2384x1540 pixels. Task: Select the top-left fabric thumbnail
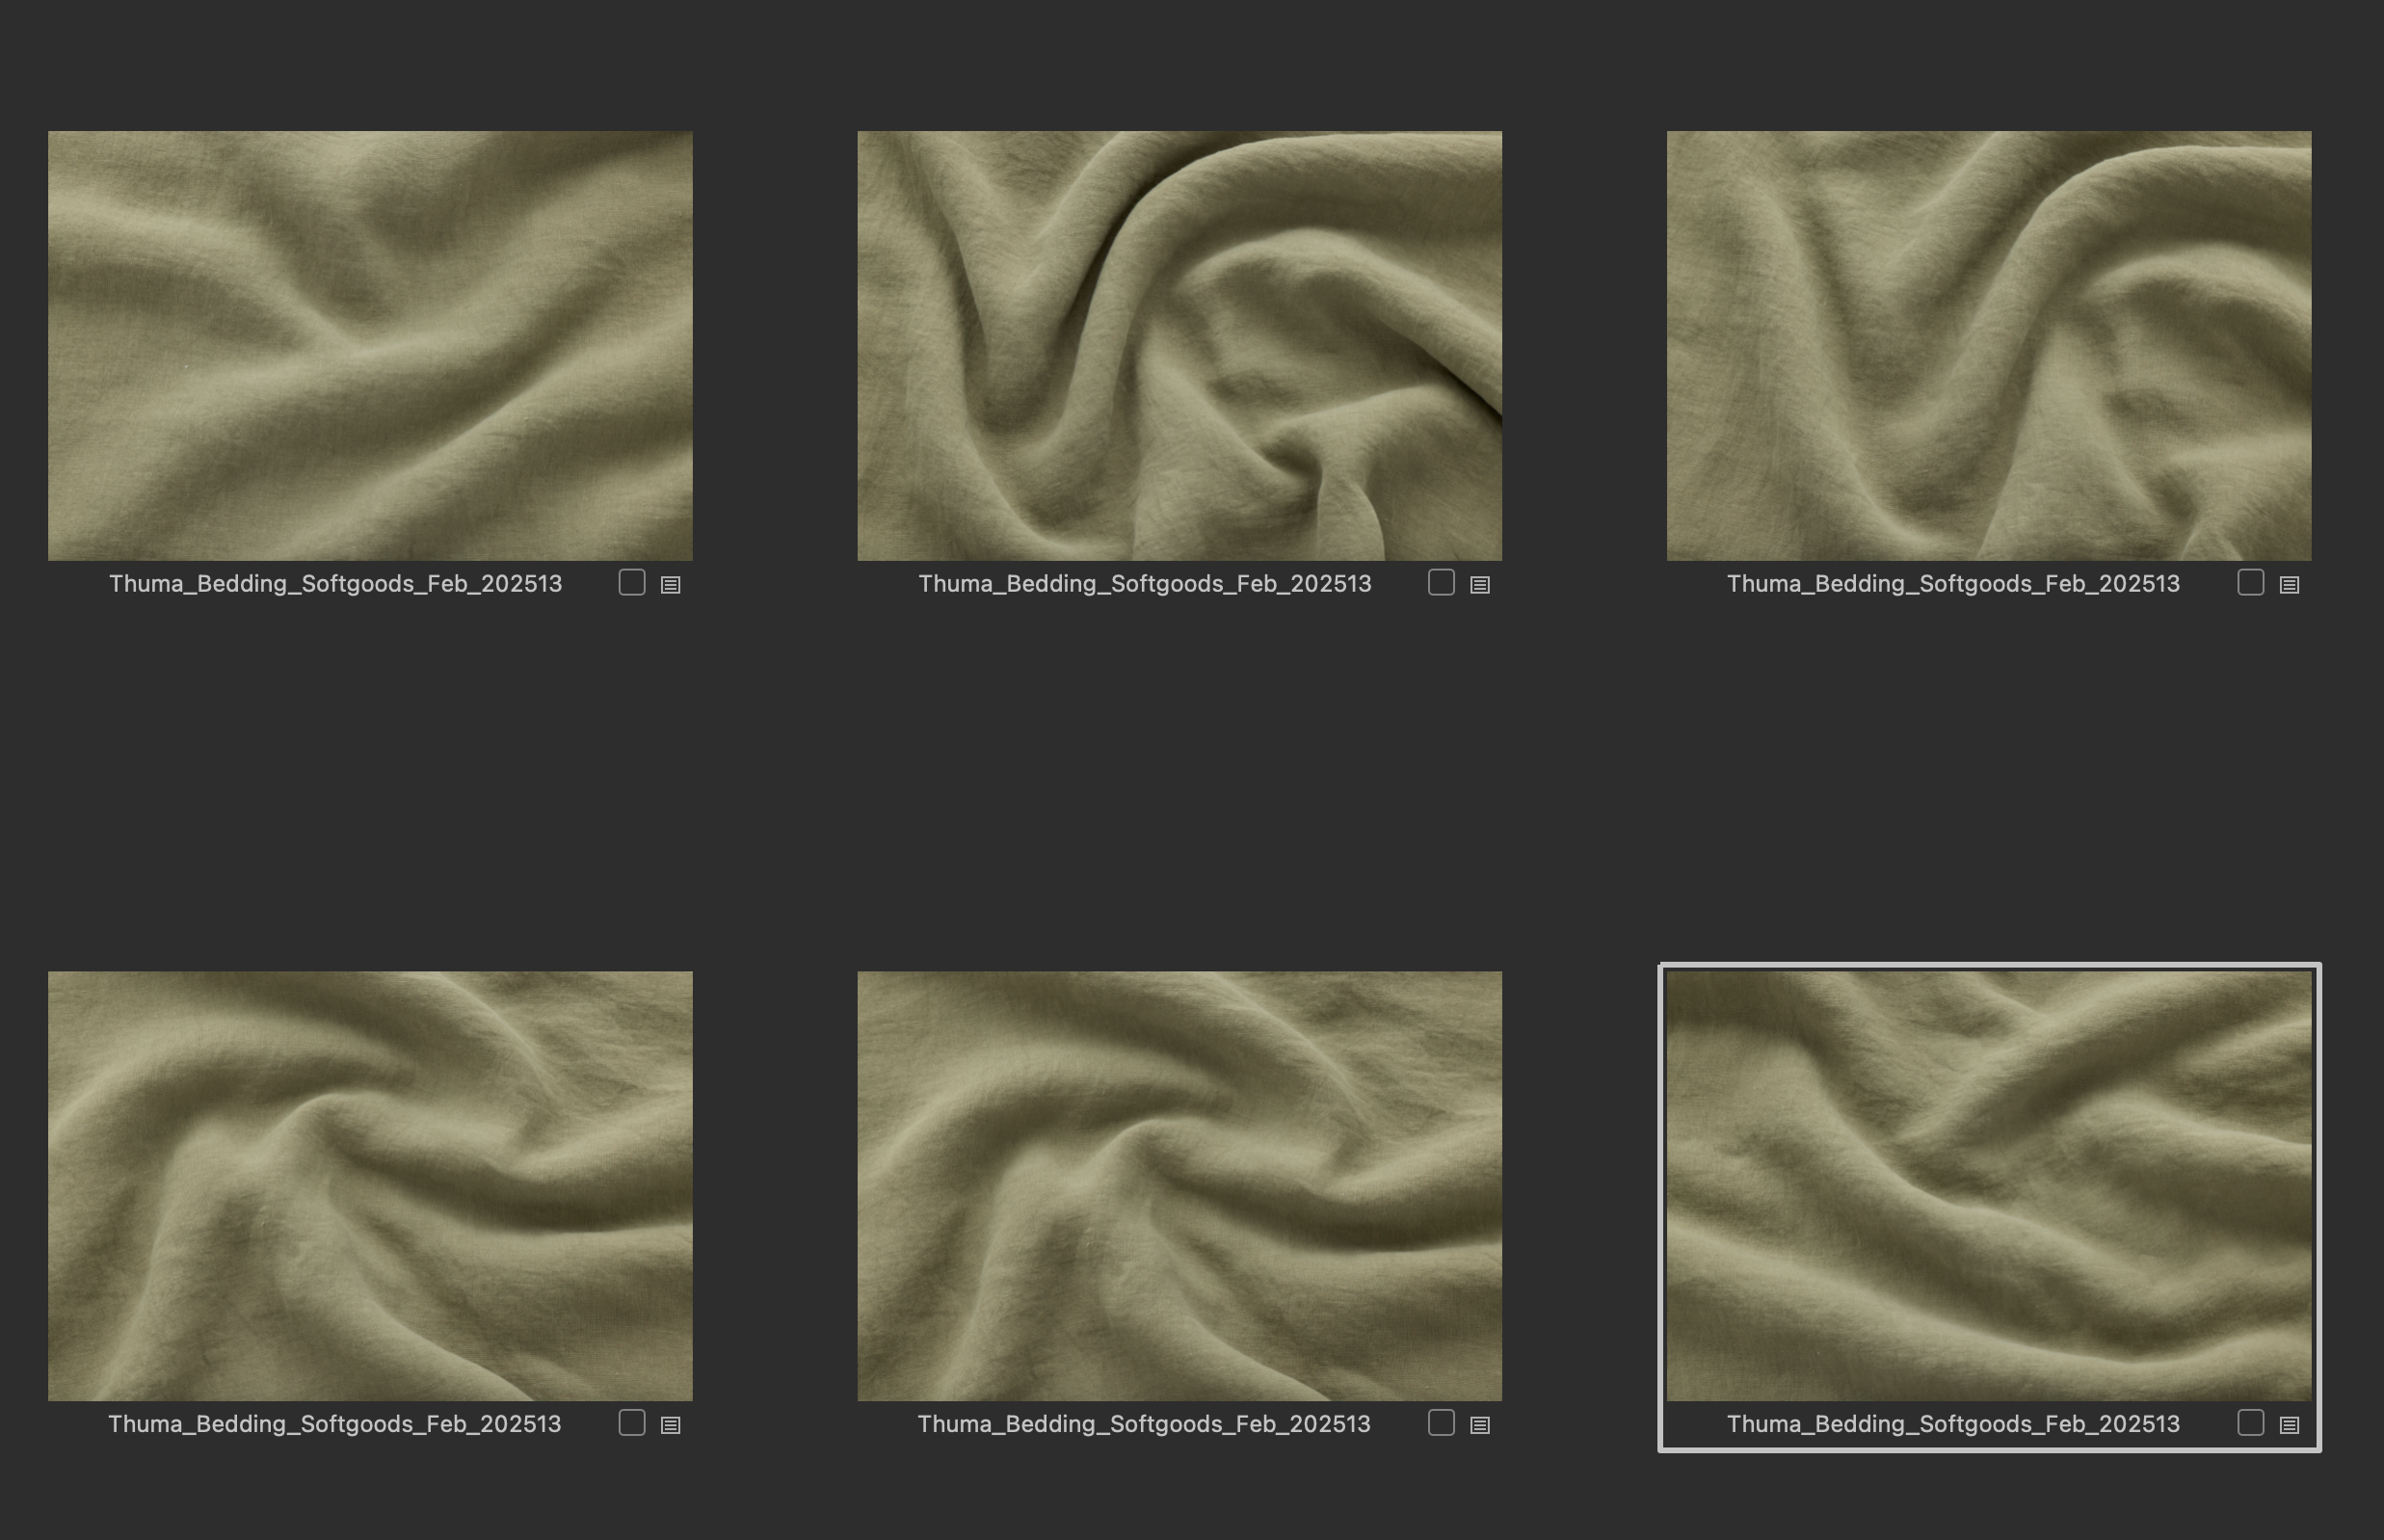(370, 345)
